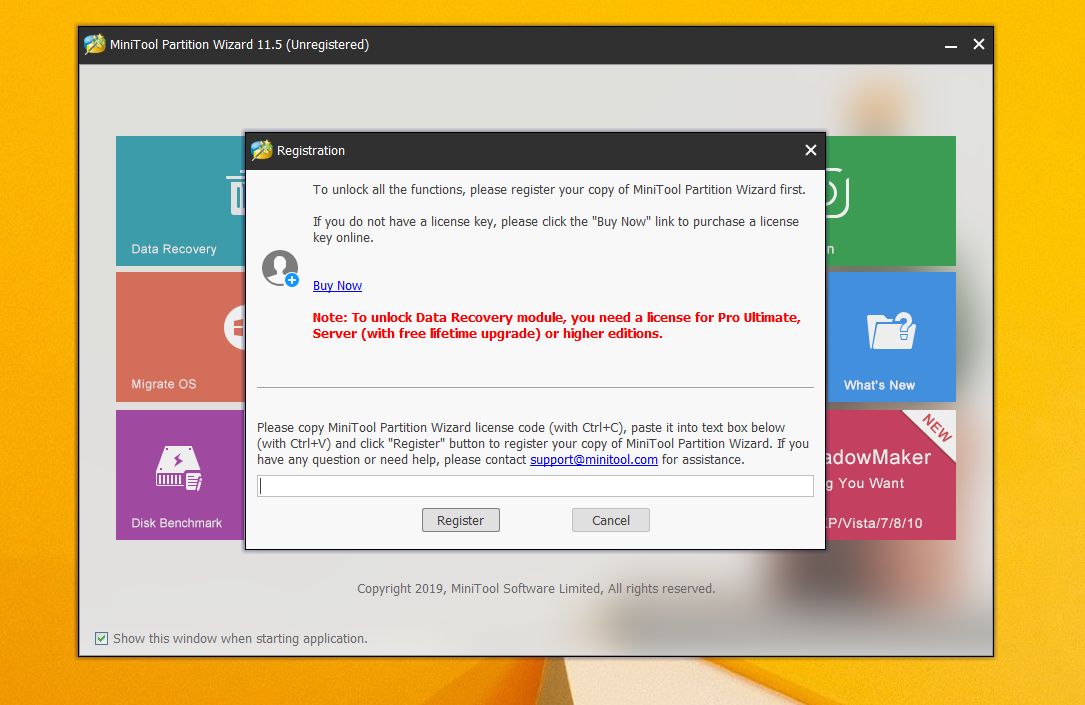Click the add-user avatar icon in the dialog
This screenshot has height=705, width=1085.
point(279,268)
